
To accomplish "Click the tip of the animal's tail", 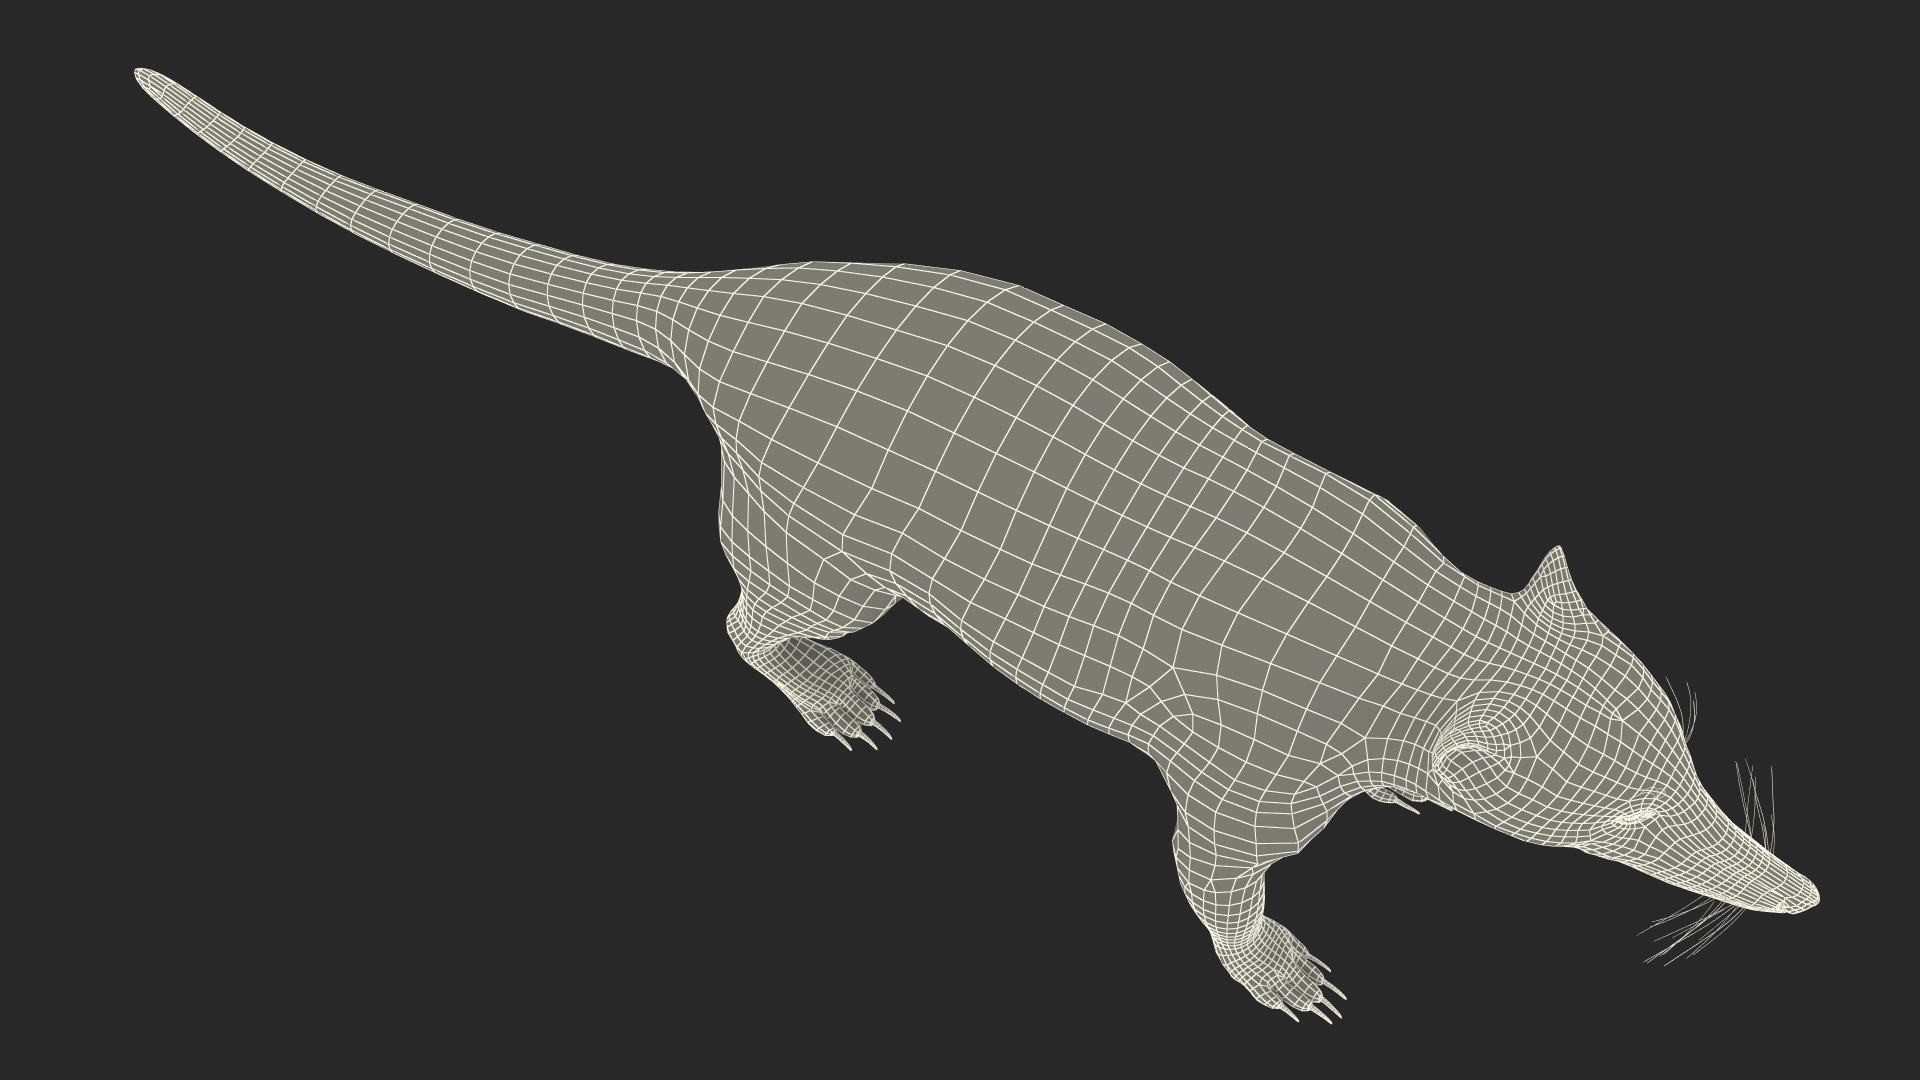I will tap(142, 74).
